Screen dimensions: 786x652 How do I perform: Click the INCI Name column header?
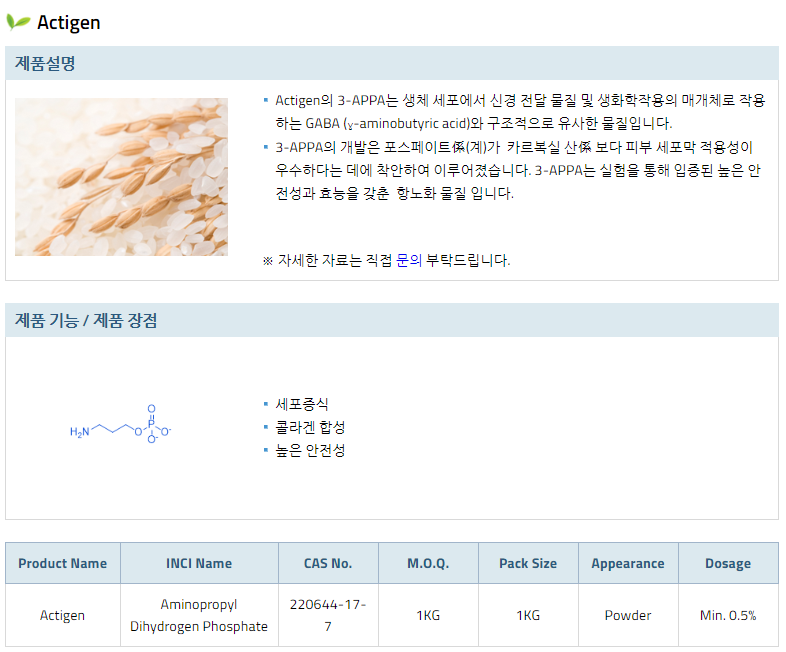click(x=199, y=563)
